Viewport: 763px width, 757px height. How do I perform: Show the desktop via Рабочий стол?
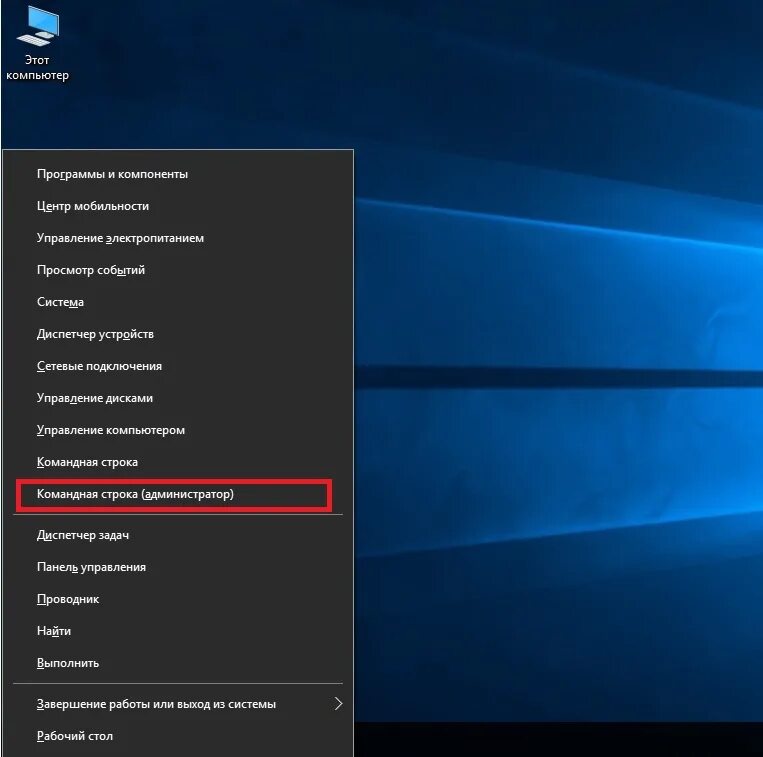click(x=178, y=736)
